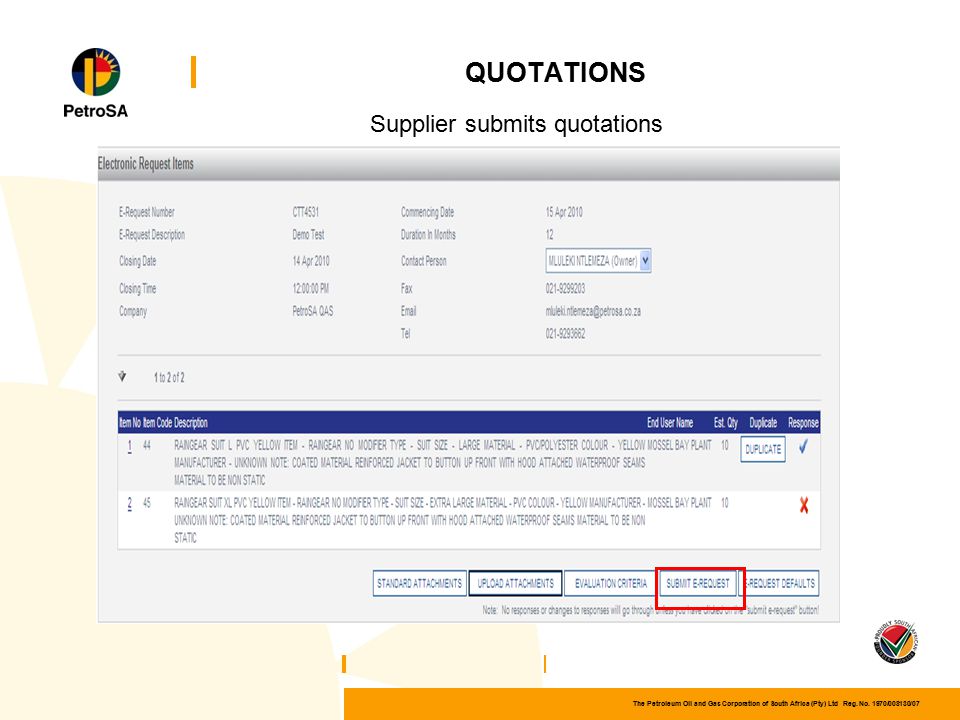Image resolution: width=960 pixels, height=720 pixels.
Task: Click the Commencing Date value 15 Apr 2010
Action: point(564,212)
